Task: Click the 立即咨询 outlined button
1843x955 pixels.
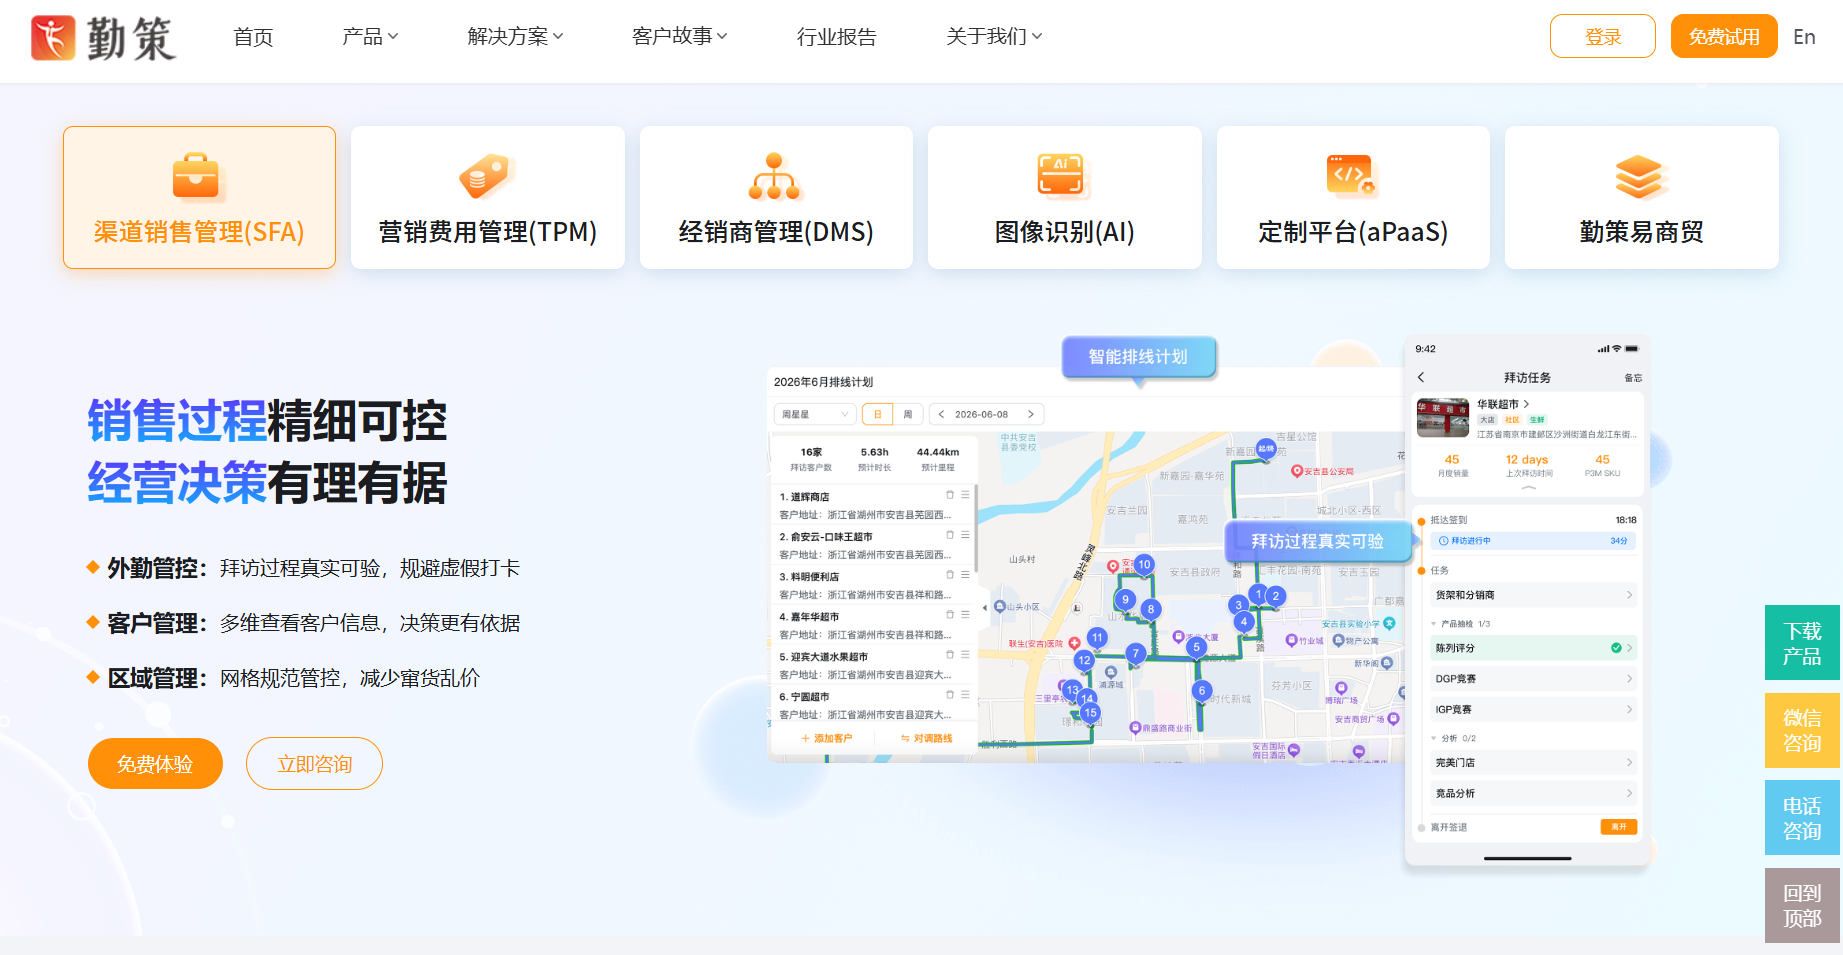Action: click(314, 764)
